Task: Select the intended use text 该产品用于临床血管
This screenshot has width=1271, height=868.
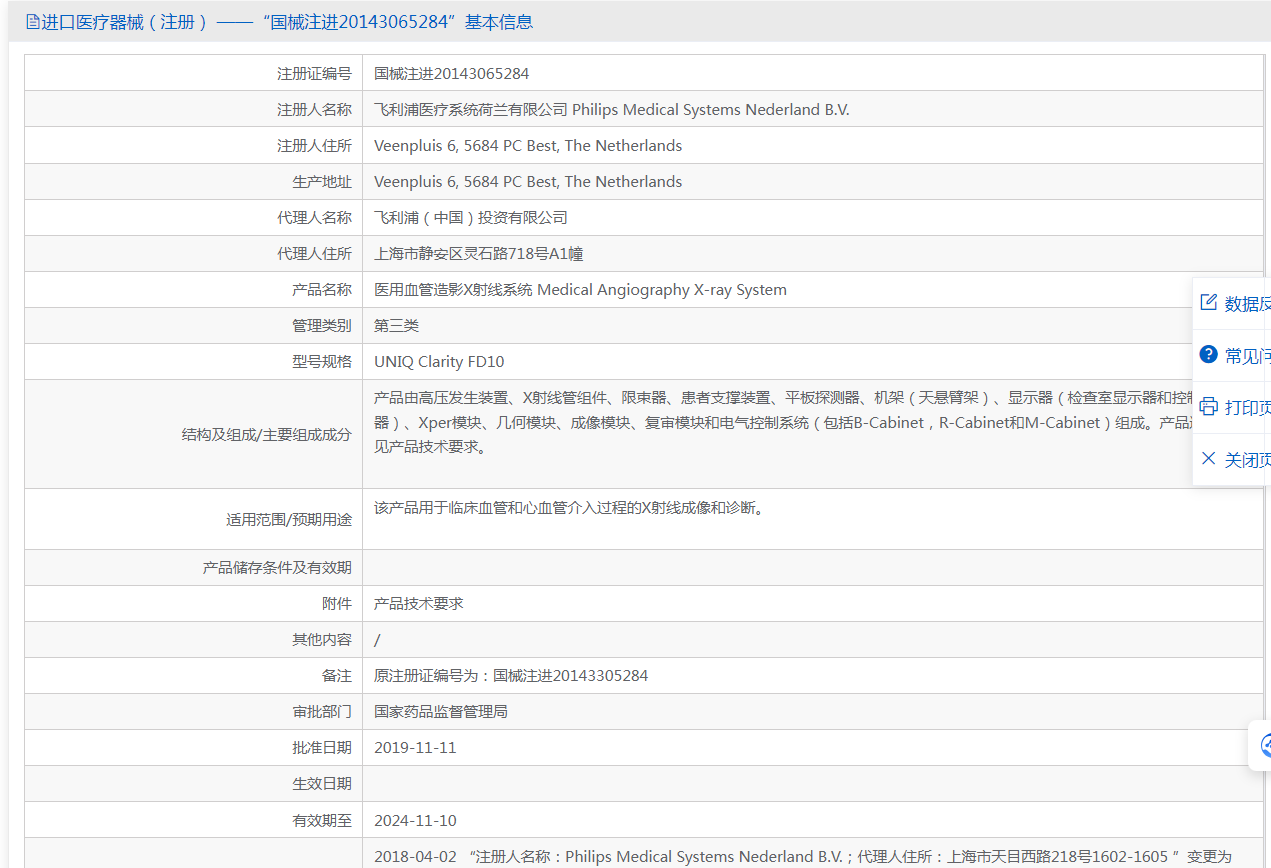Action: pyautogui.click(x=569, y=507)
